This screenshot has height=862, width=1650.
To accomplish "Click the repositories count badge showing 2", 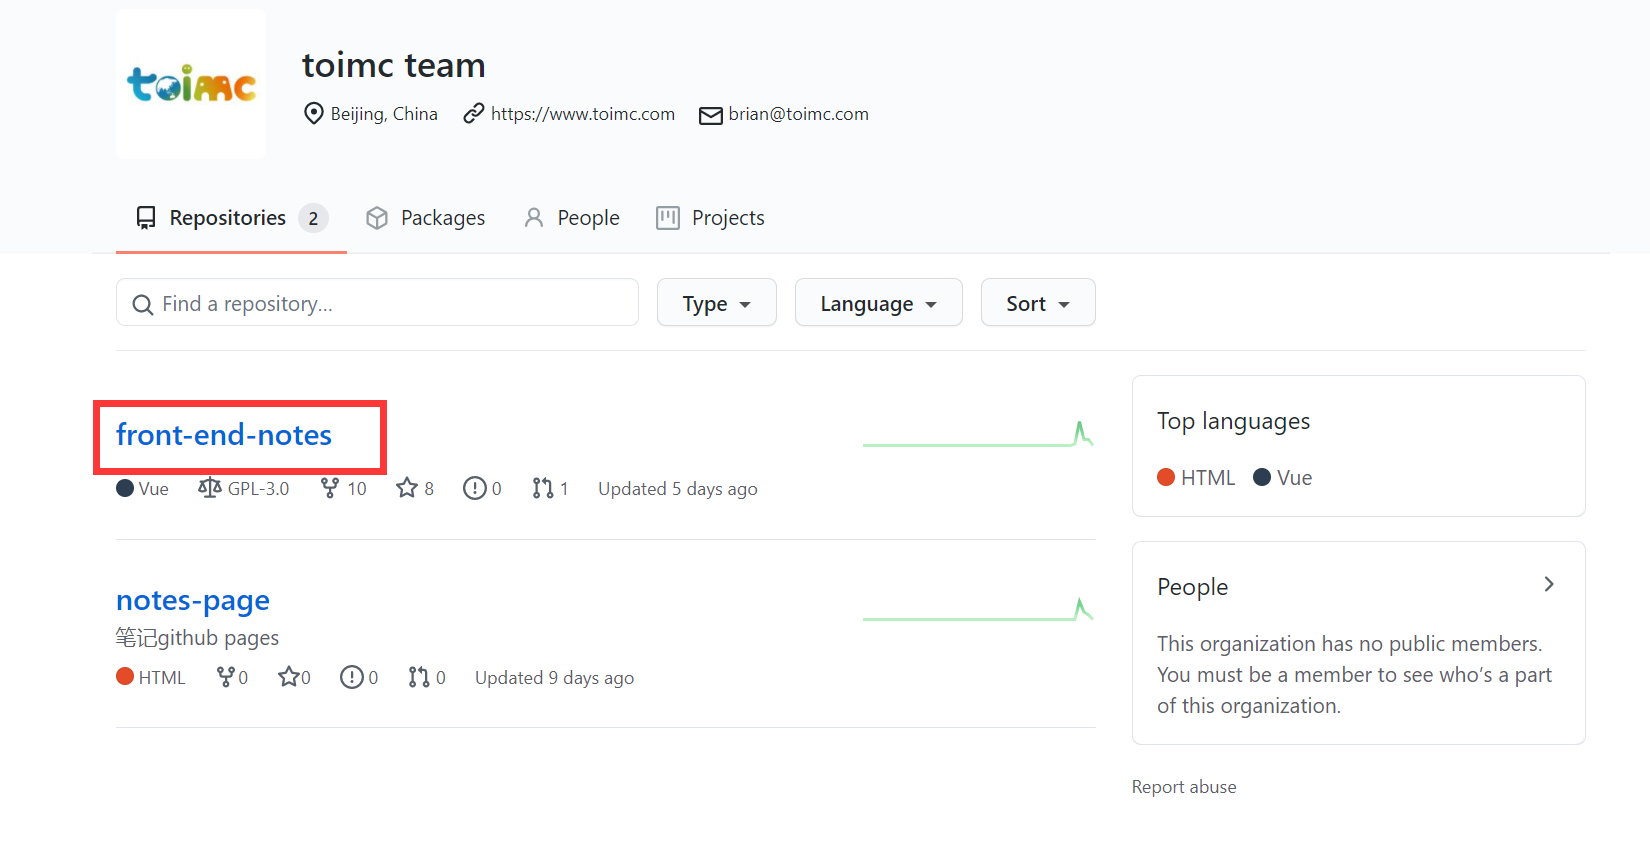I will point(313,218).
